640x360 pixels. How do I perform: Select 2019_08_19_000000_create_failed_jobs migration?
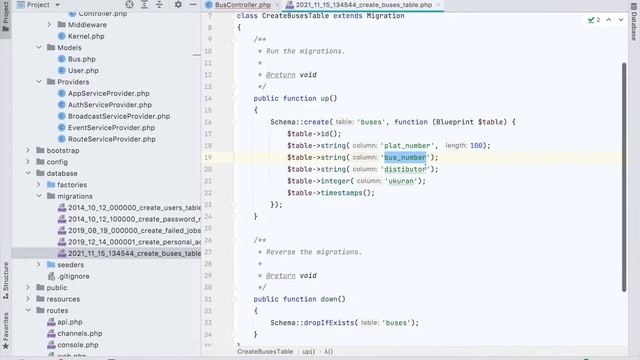pos(134,230)
